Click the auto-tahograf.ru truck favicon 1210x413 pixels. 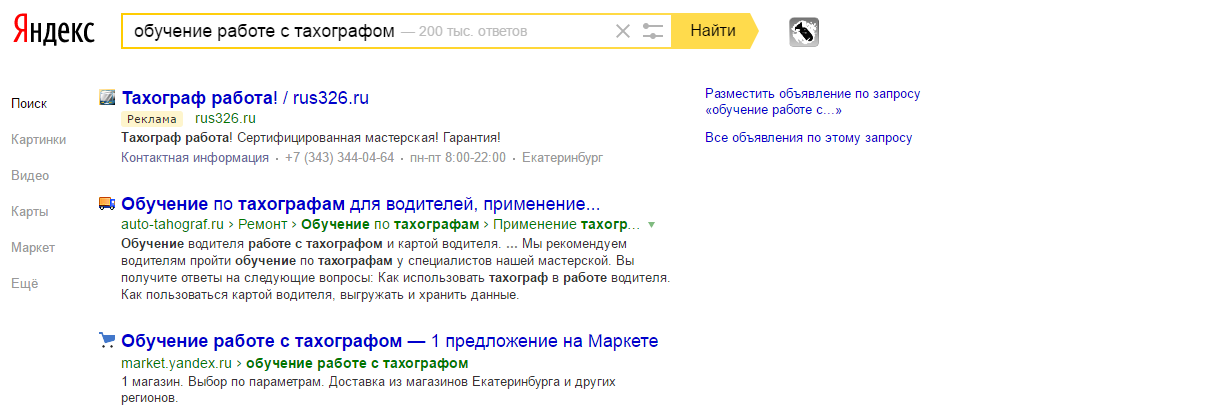108,203
